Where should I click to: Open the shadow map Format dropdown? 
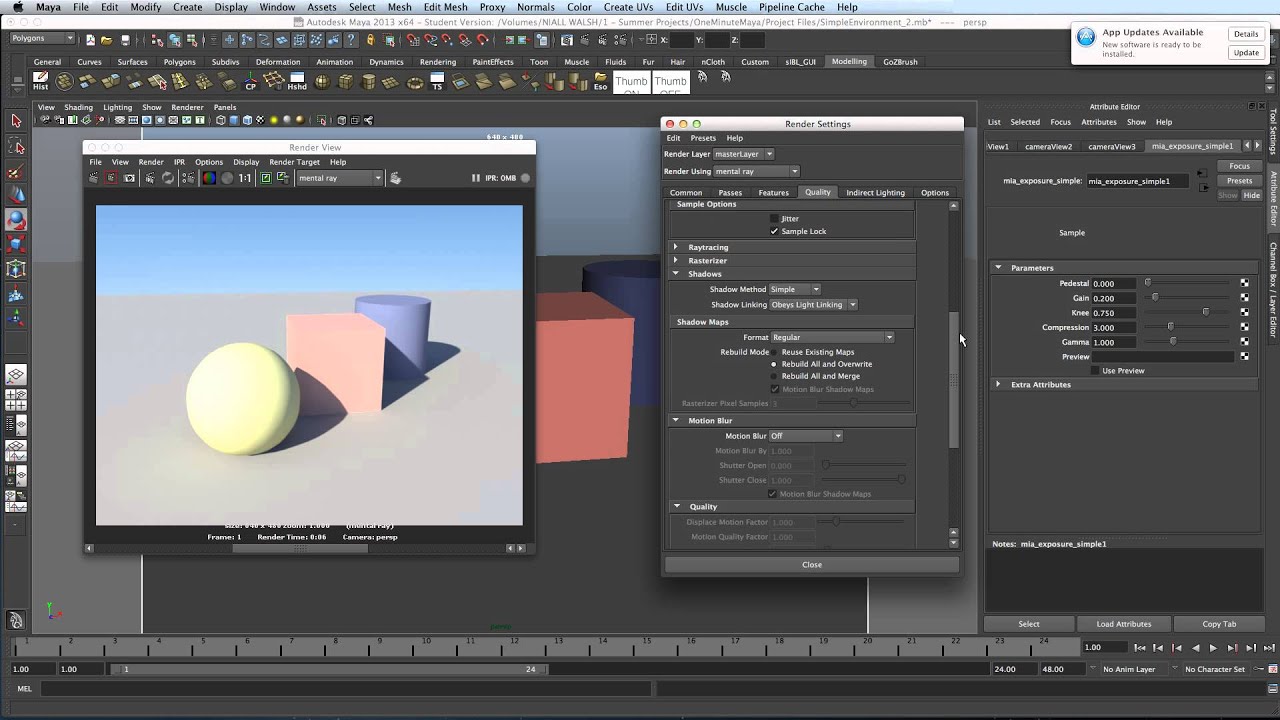[831, 337]
